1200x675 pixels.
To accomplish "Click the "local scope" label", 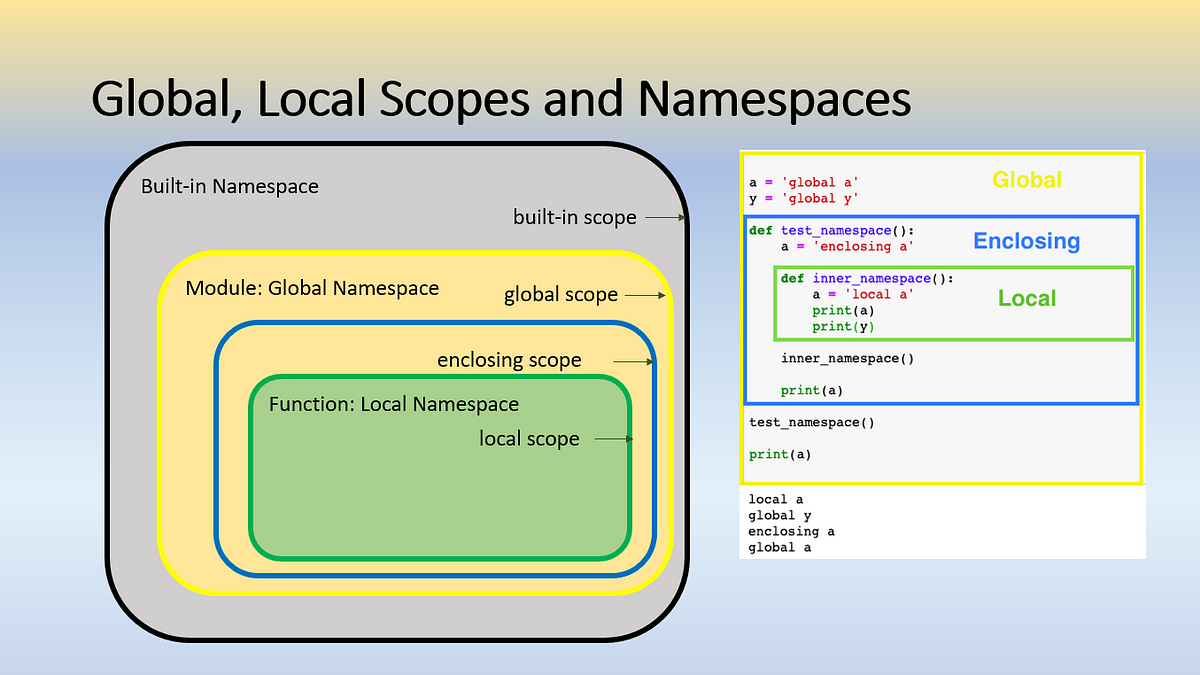I will point(529,439).
